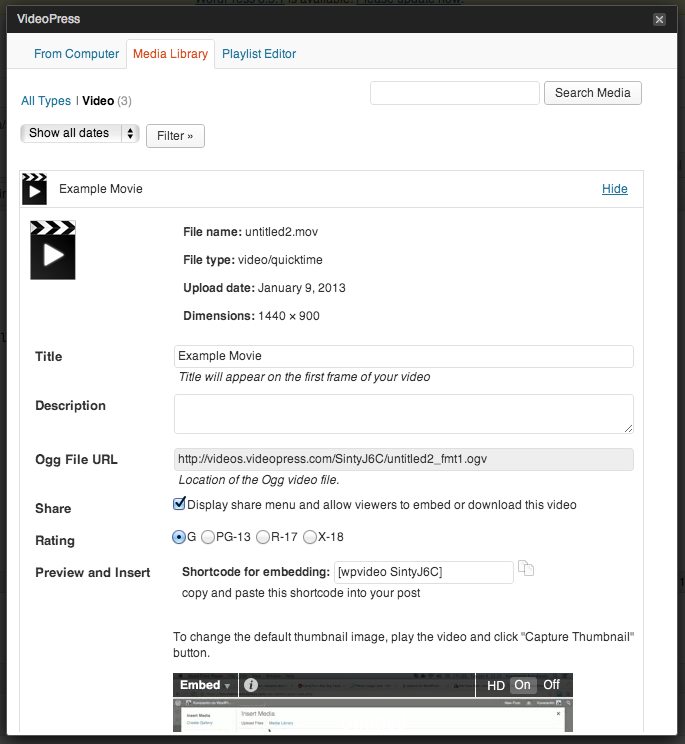Open the Playlist Editor tab

[x=259, y=54]
